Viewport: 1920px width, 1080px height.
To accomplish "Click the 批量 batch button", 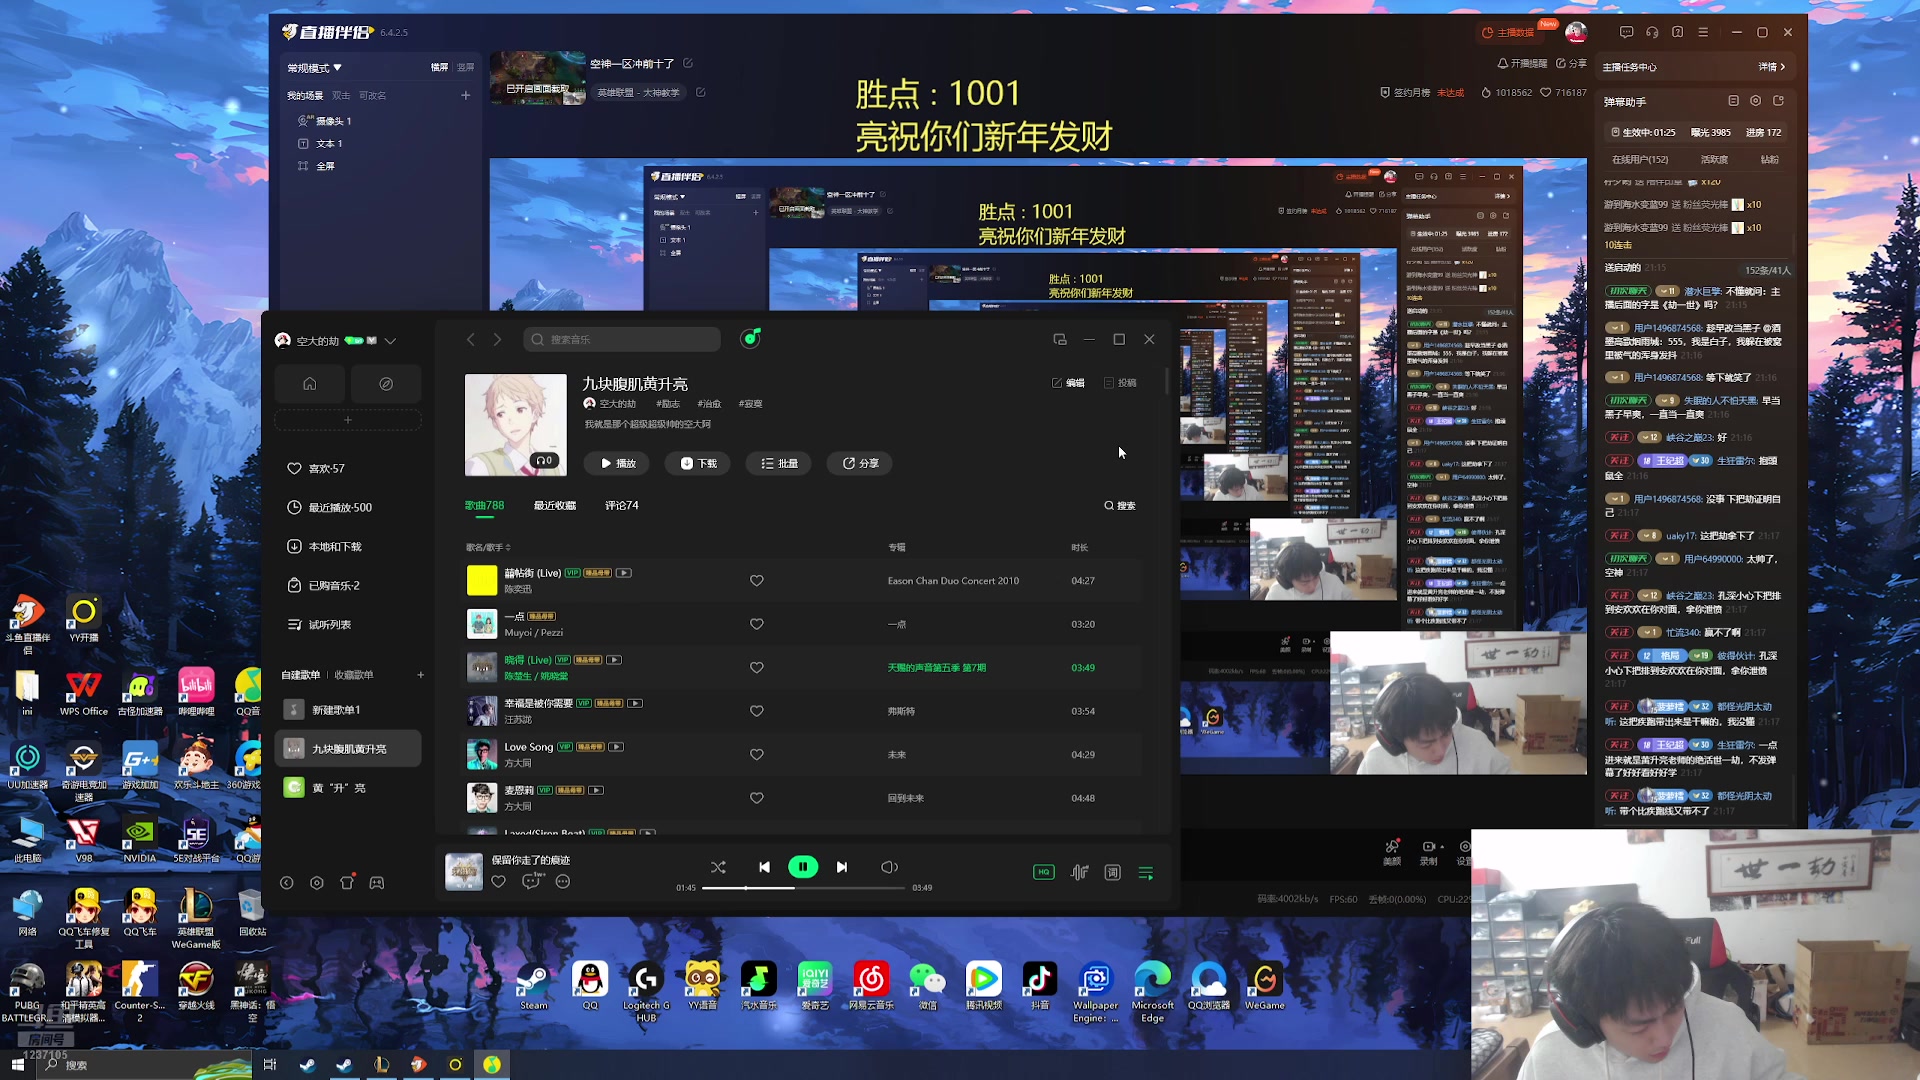I will [x=779, y=463].
